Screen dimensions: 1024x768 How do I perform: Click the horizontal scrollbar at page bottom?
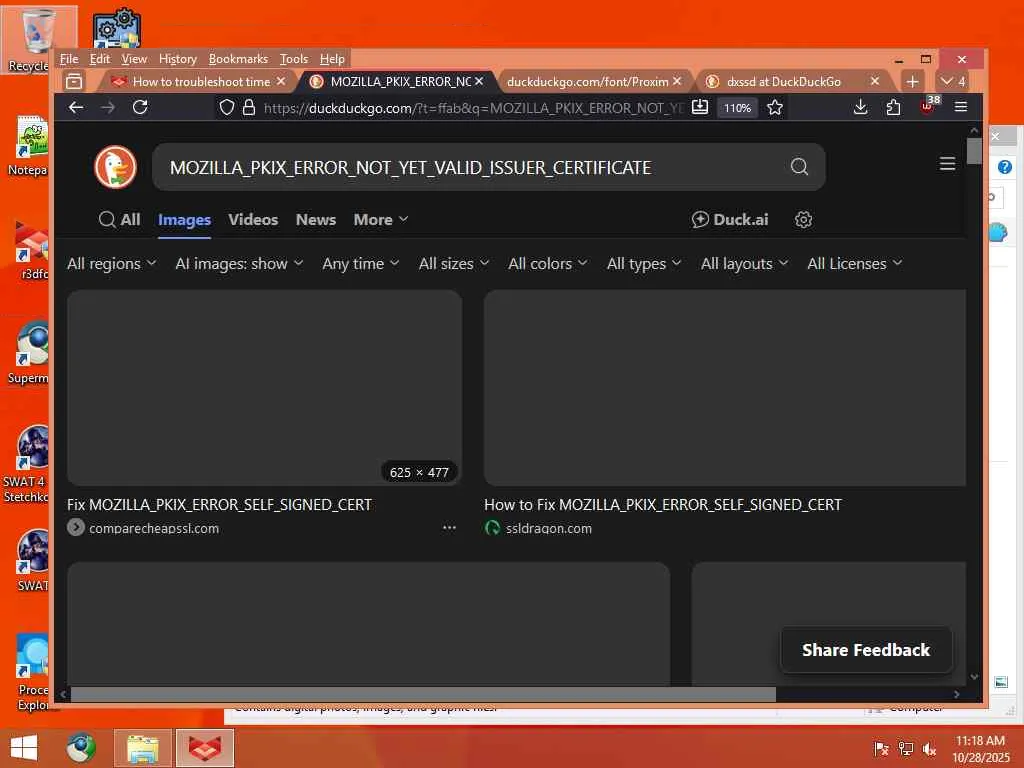click(x=423, y=694)
